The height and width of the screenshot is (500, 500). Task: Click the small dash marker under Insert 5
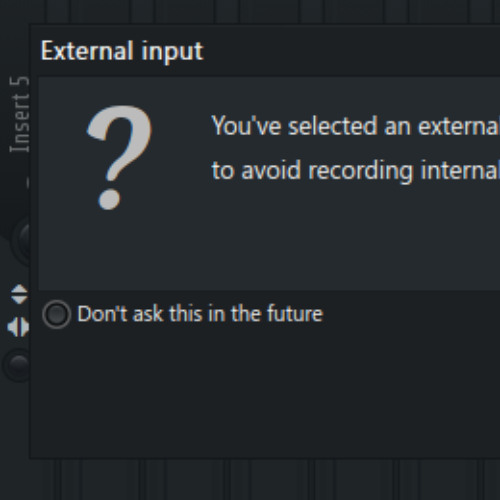pyautogui.click(x=28, y=183)
